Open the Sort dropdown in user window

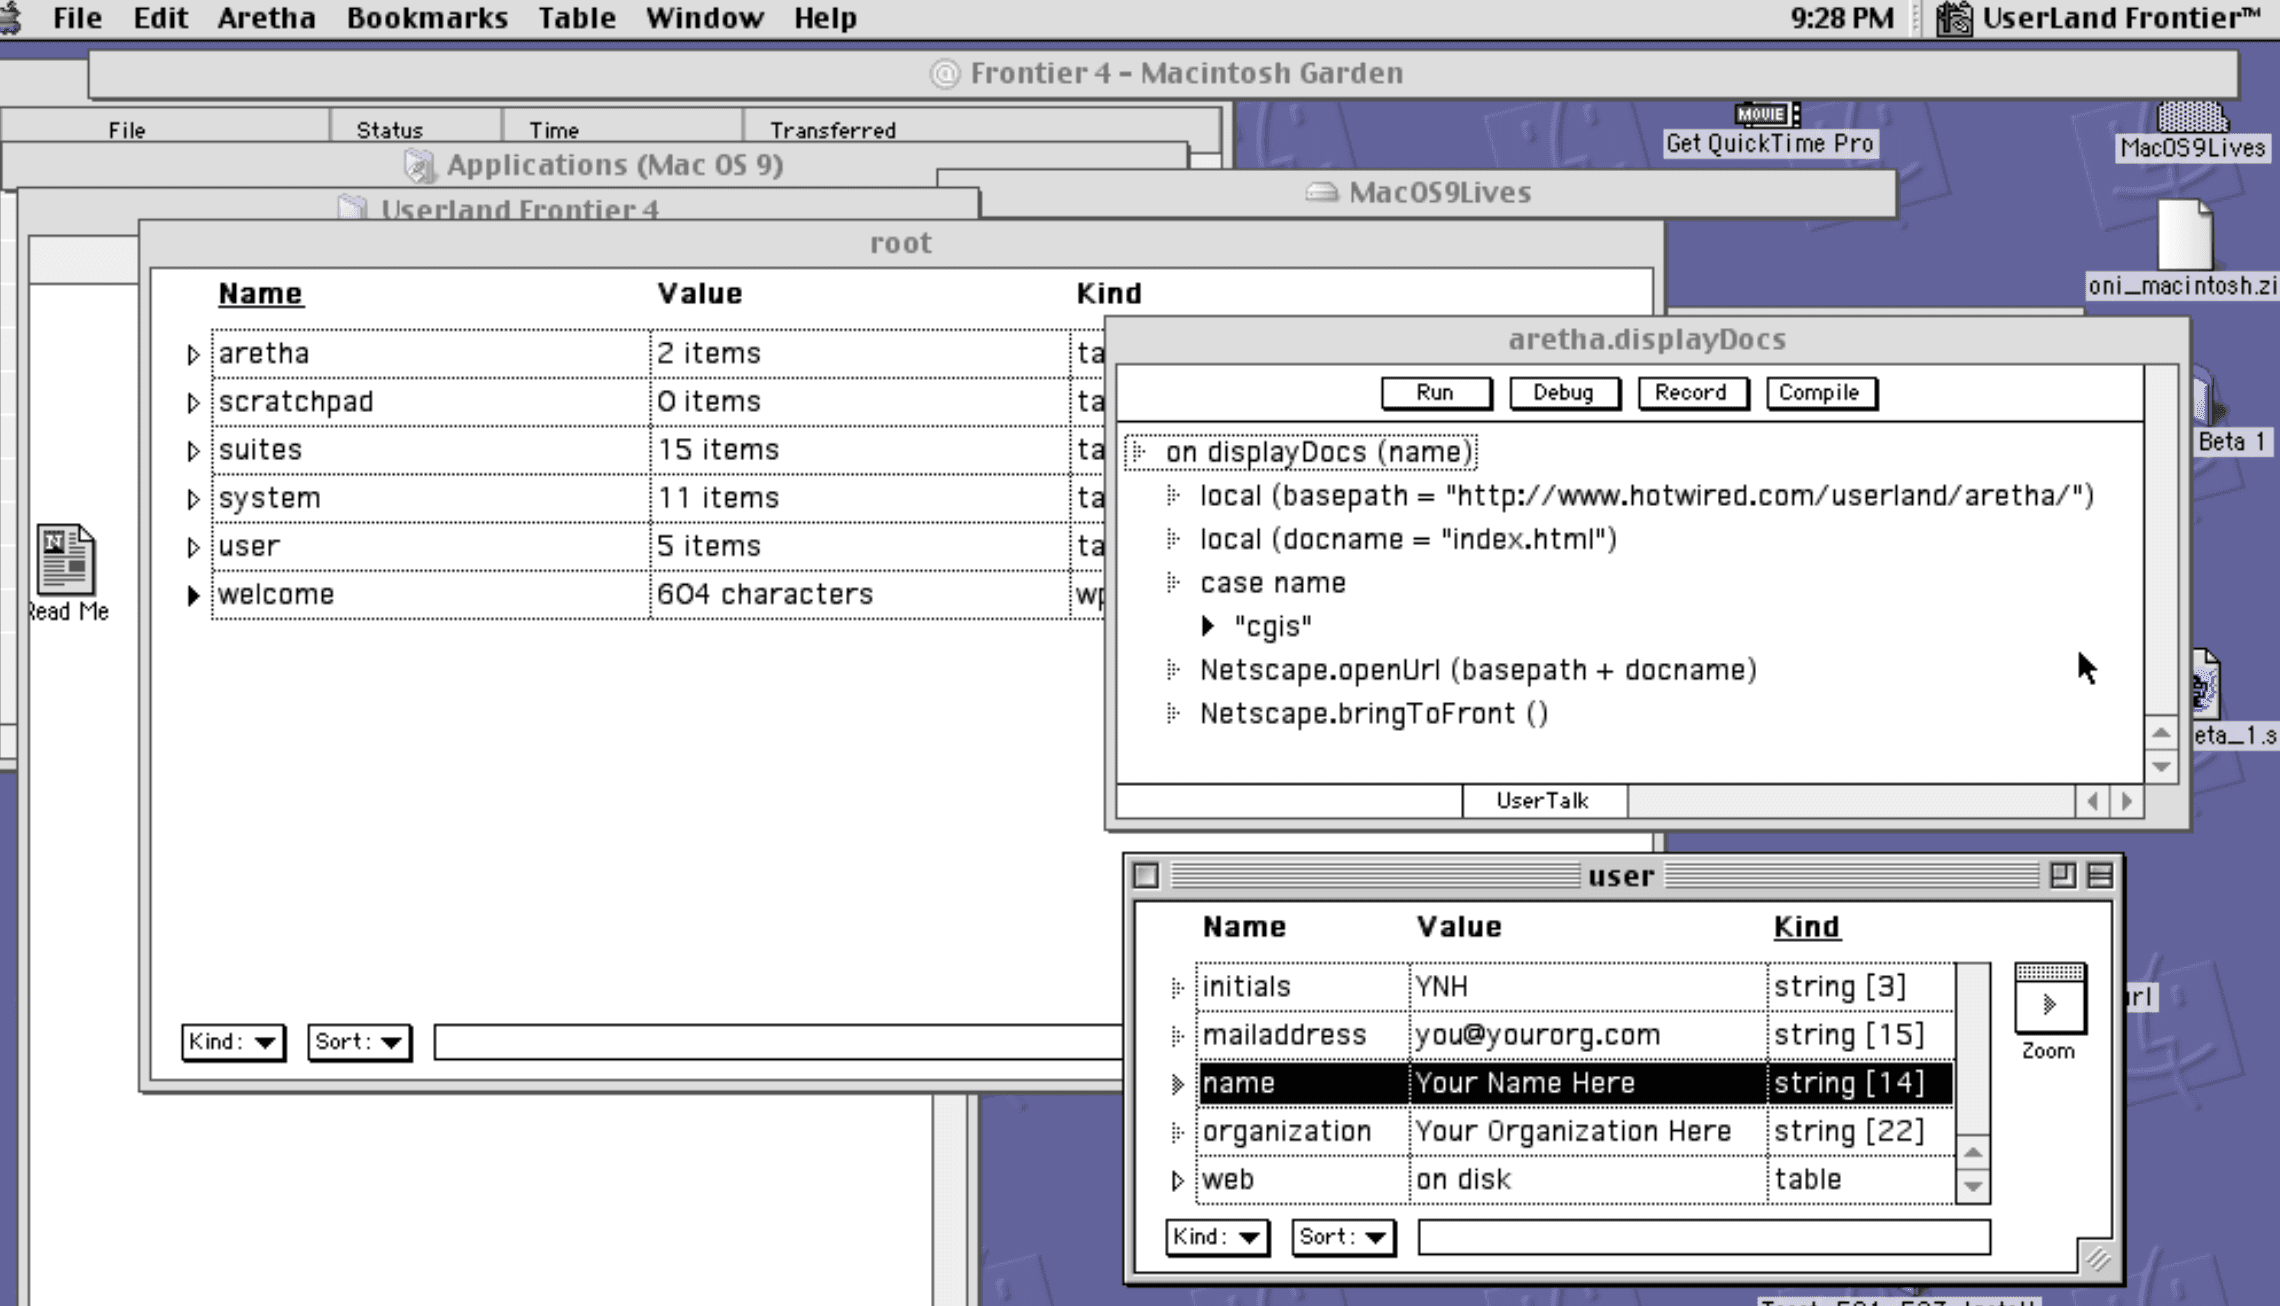click(x=1343, y=1237)
